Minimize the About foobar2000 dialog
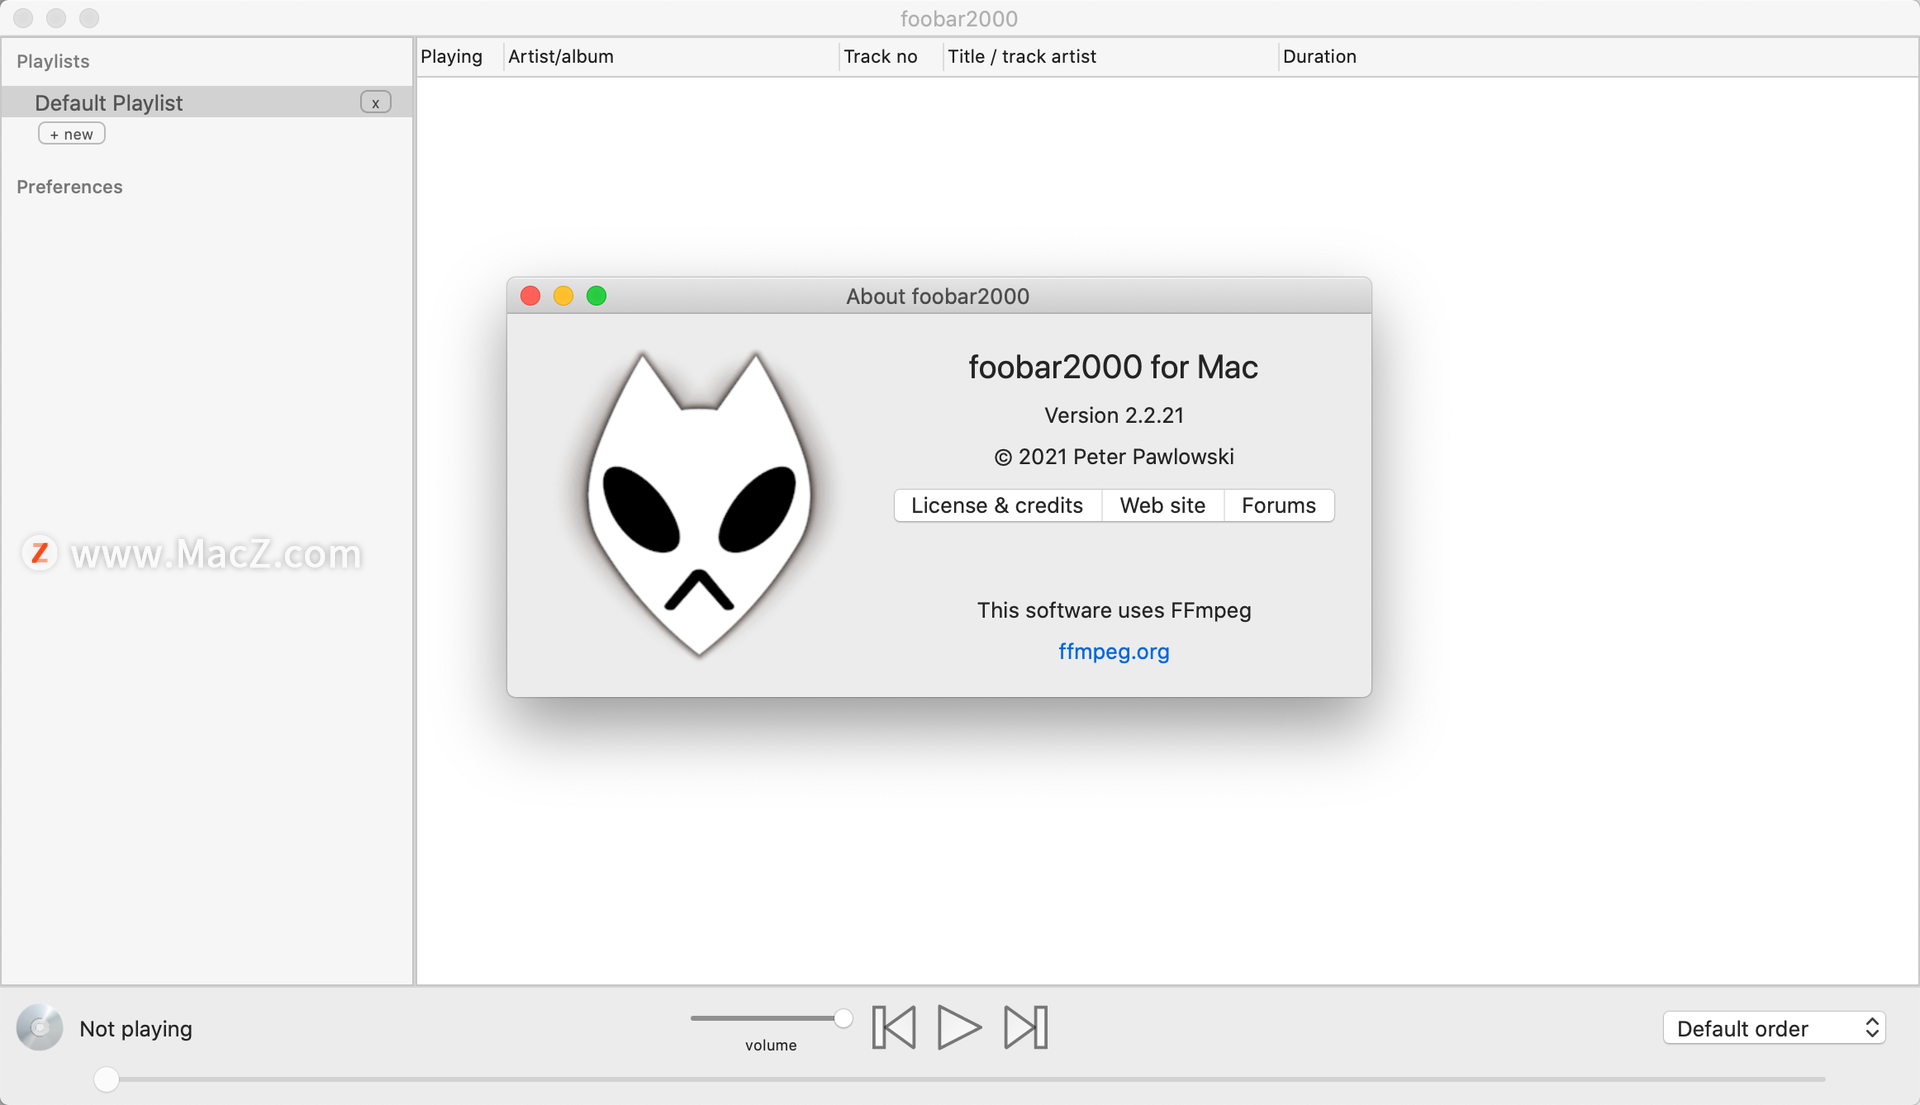The image size is (1920, 1105). tap(564, 296)
